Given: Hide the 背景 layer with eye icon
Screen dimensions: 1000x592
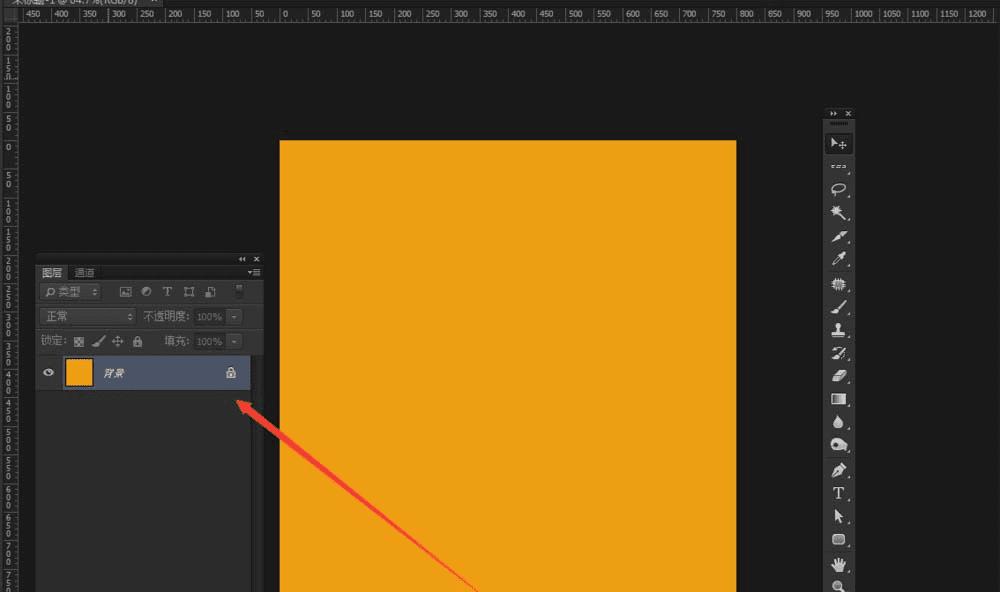Looking at the screenshot, I should pos(48,373).
